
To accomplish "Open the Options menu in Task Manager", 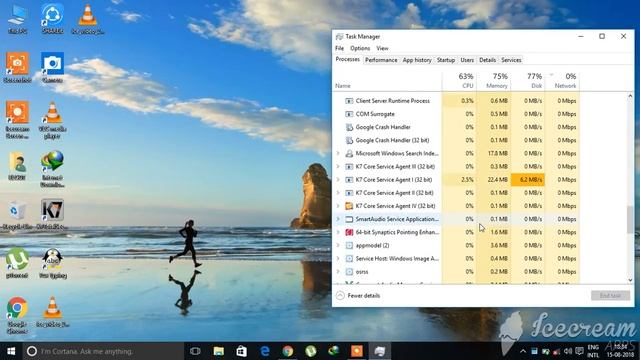I will tap(360, 48).
